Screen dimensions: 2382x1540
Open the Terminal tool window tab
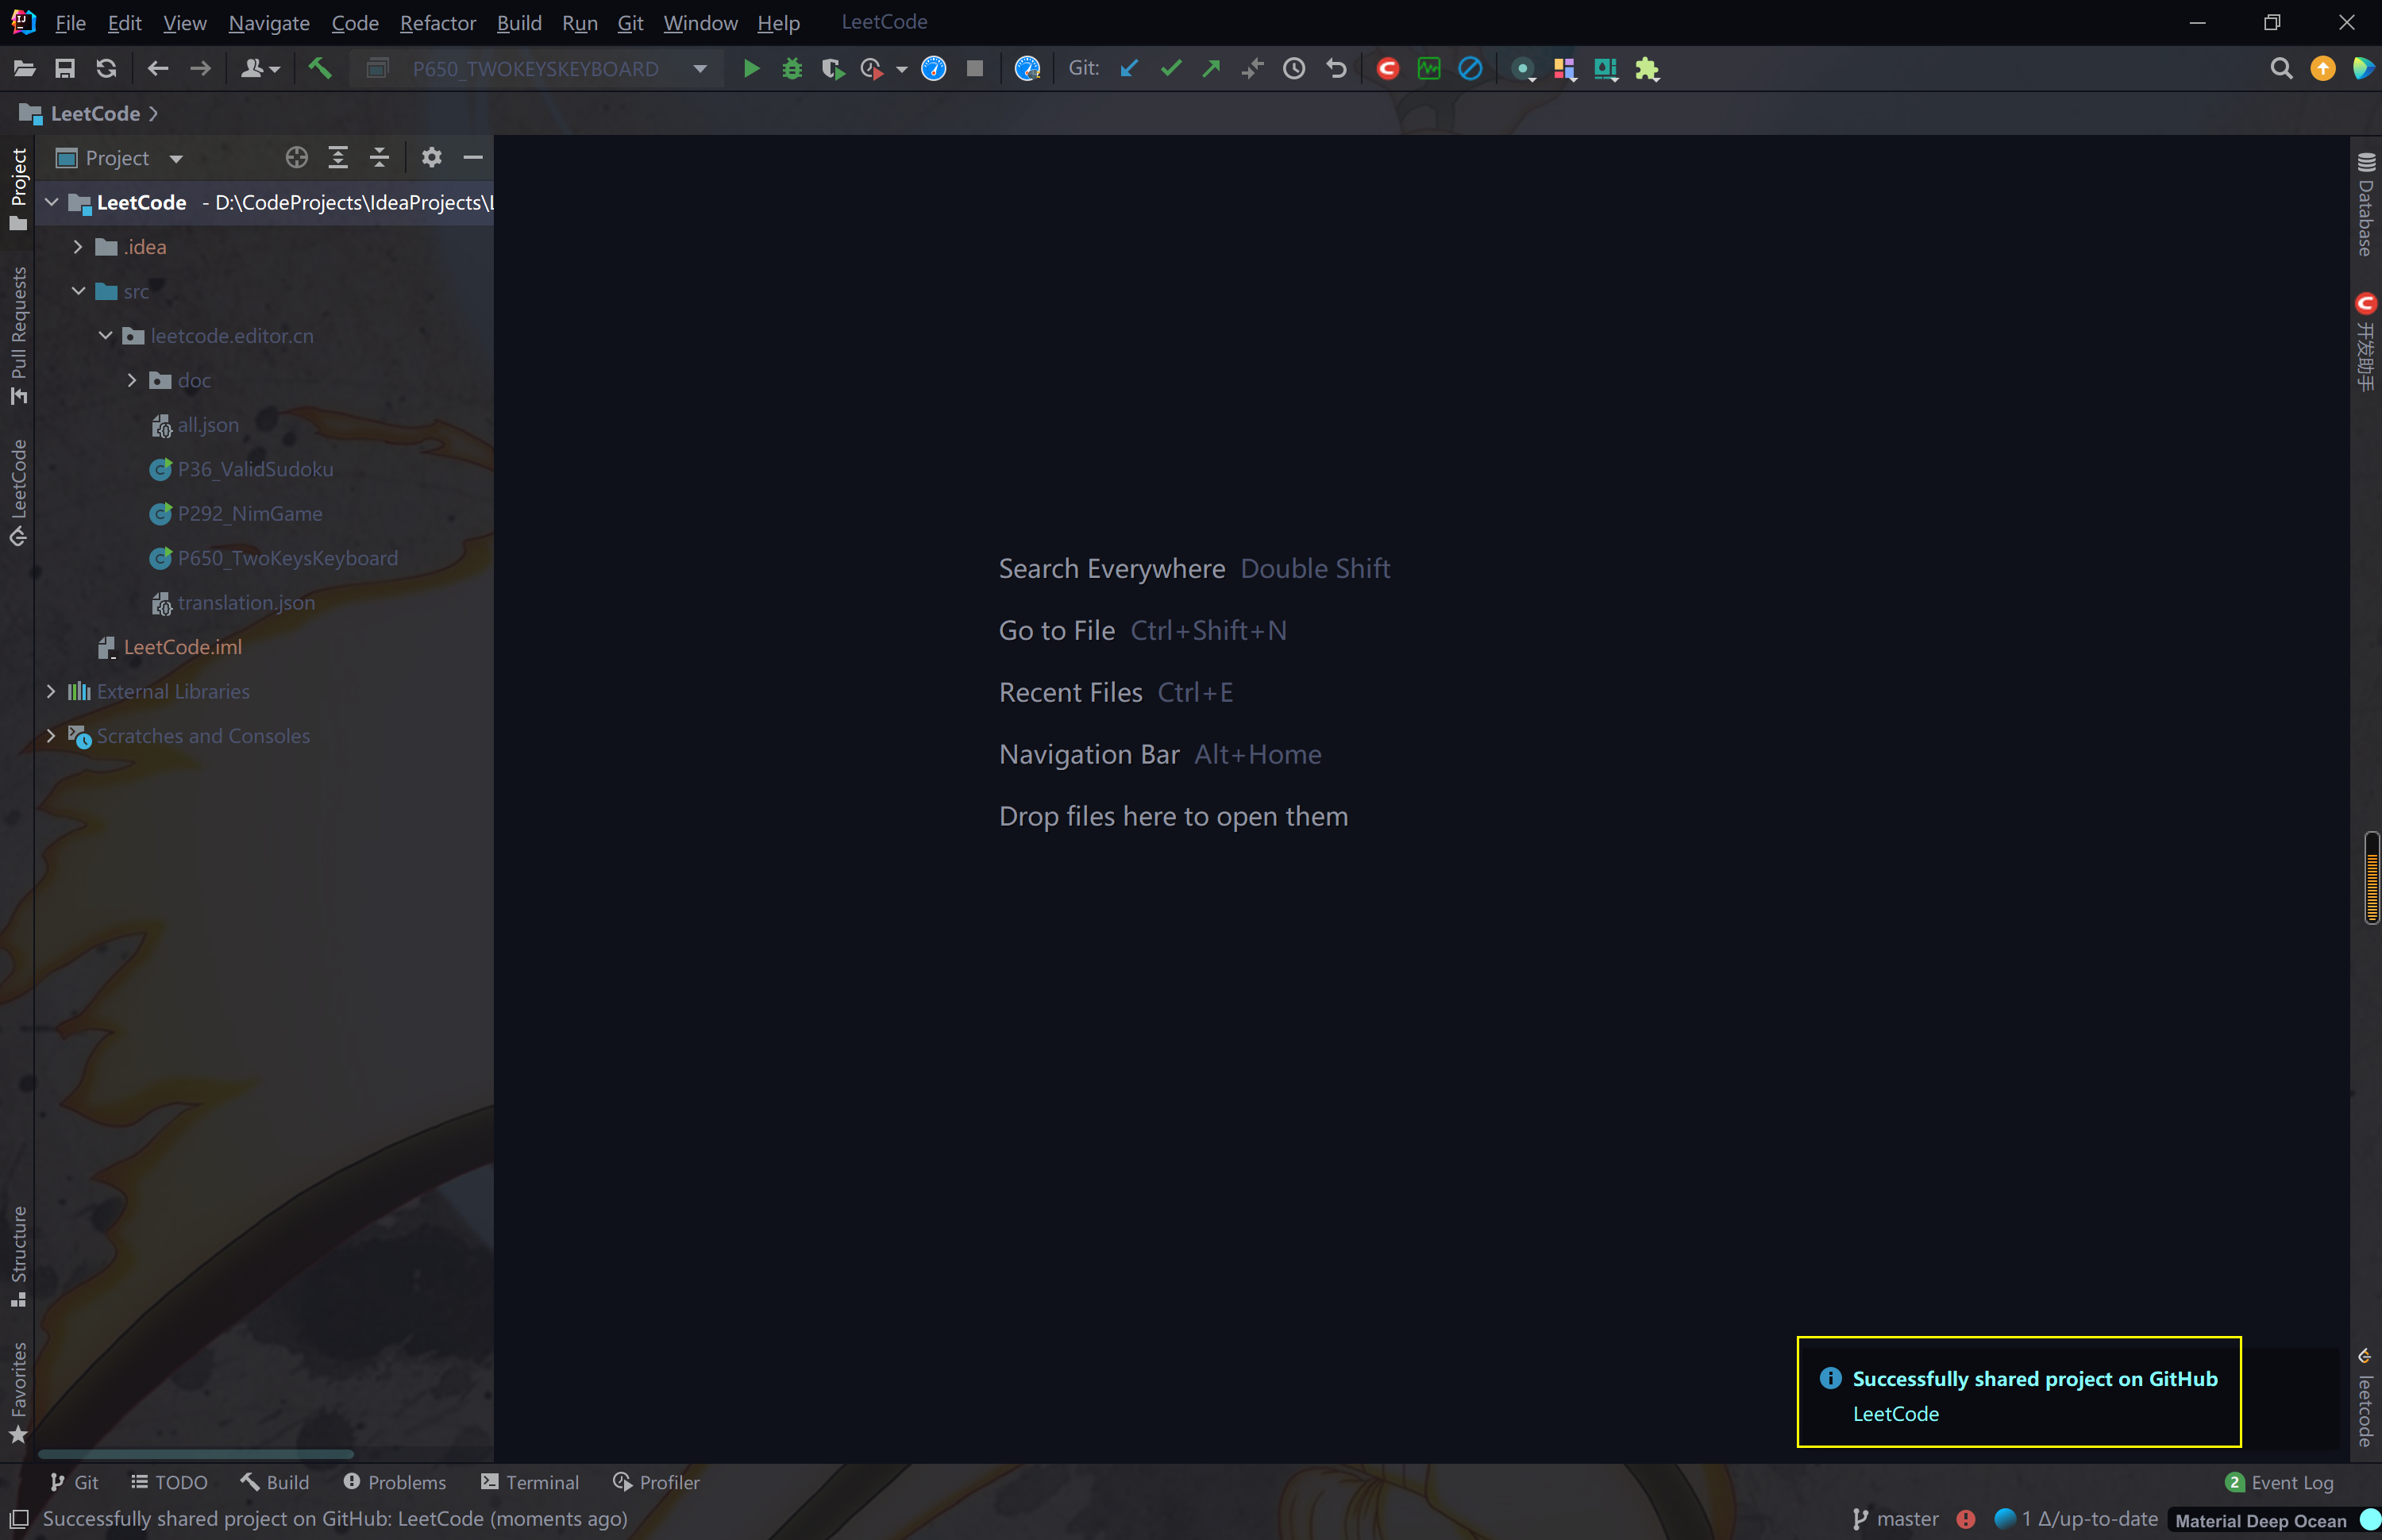click(530, 1482)
